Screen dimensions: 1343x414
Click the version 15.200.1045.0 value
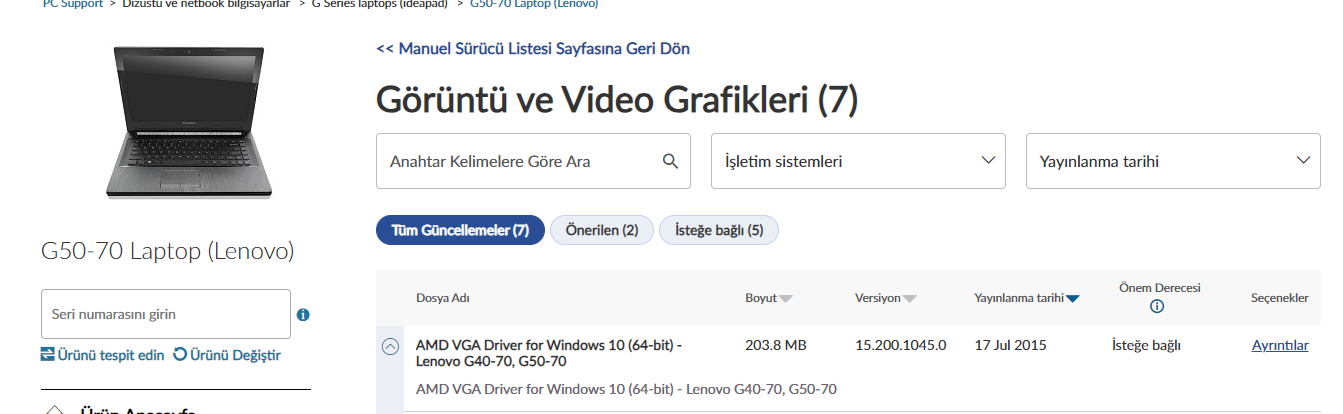[901, 346]
